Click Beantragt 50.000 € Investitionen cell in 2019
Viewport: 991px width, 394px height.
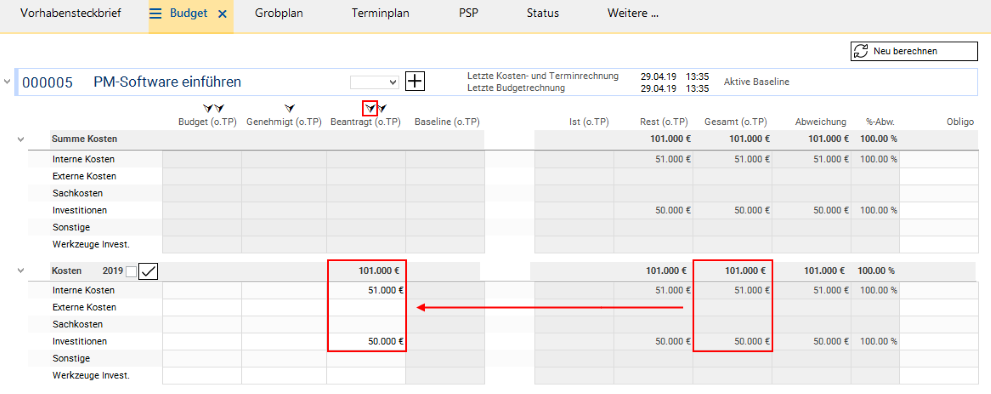(x=366, y=342)
